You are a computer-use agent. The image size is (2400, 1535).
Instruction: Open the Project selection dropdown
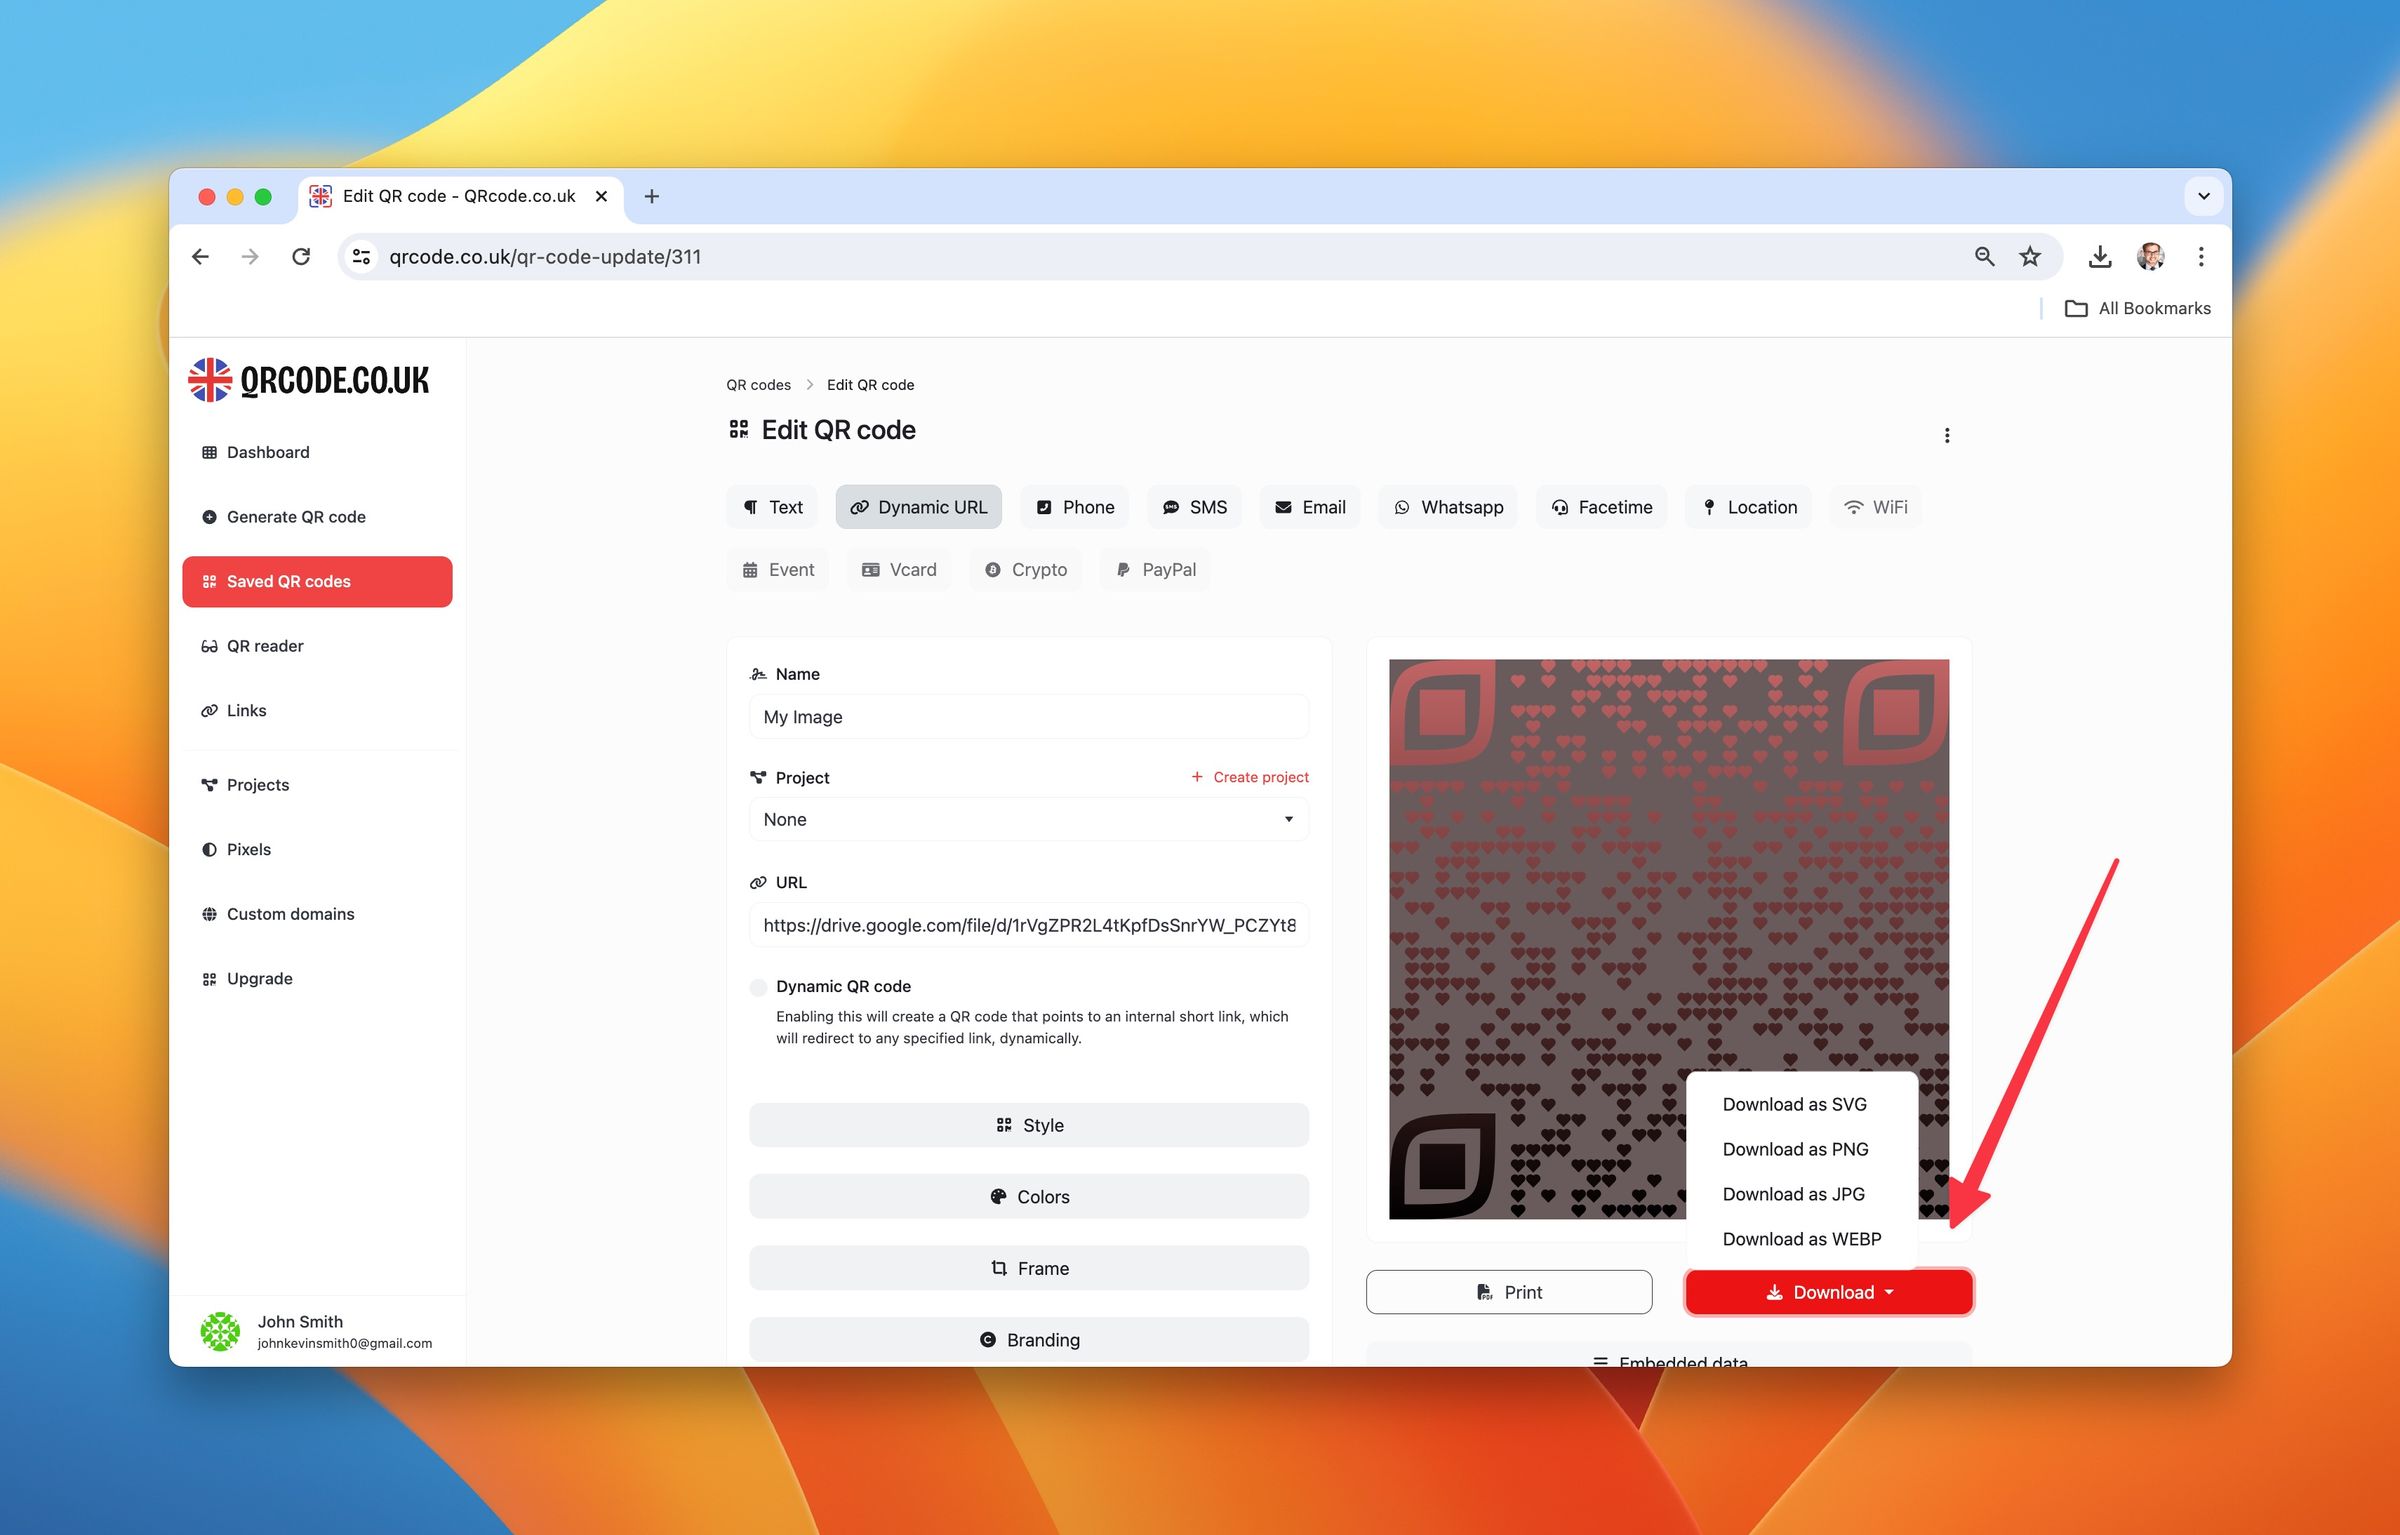(x=1027, y=819)
